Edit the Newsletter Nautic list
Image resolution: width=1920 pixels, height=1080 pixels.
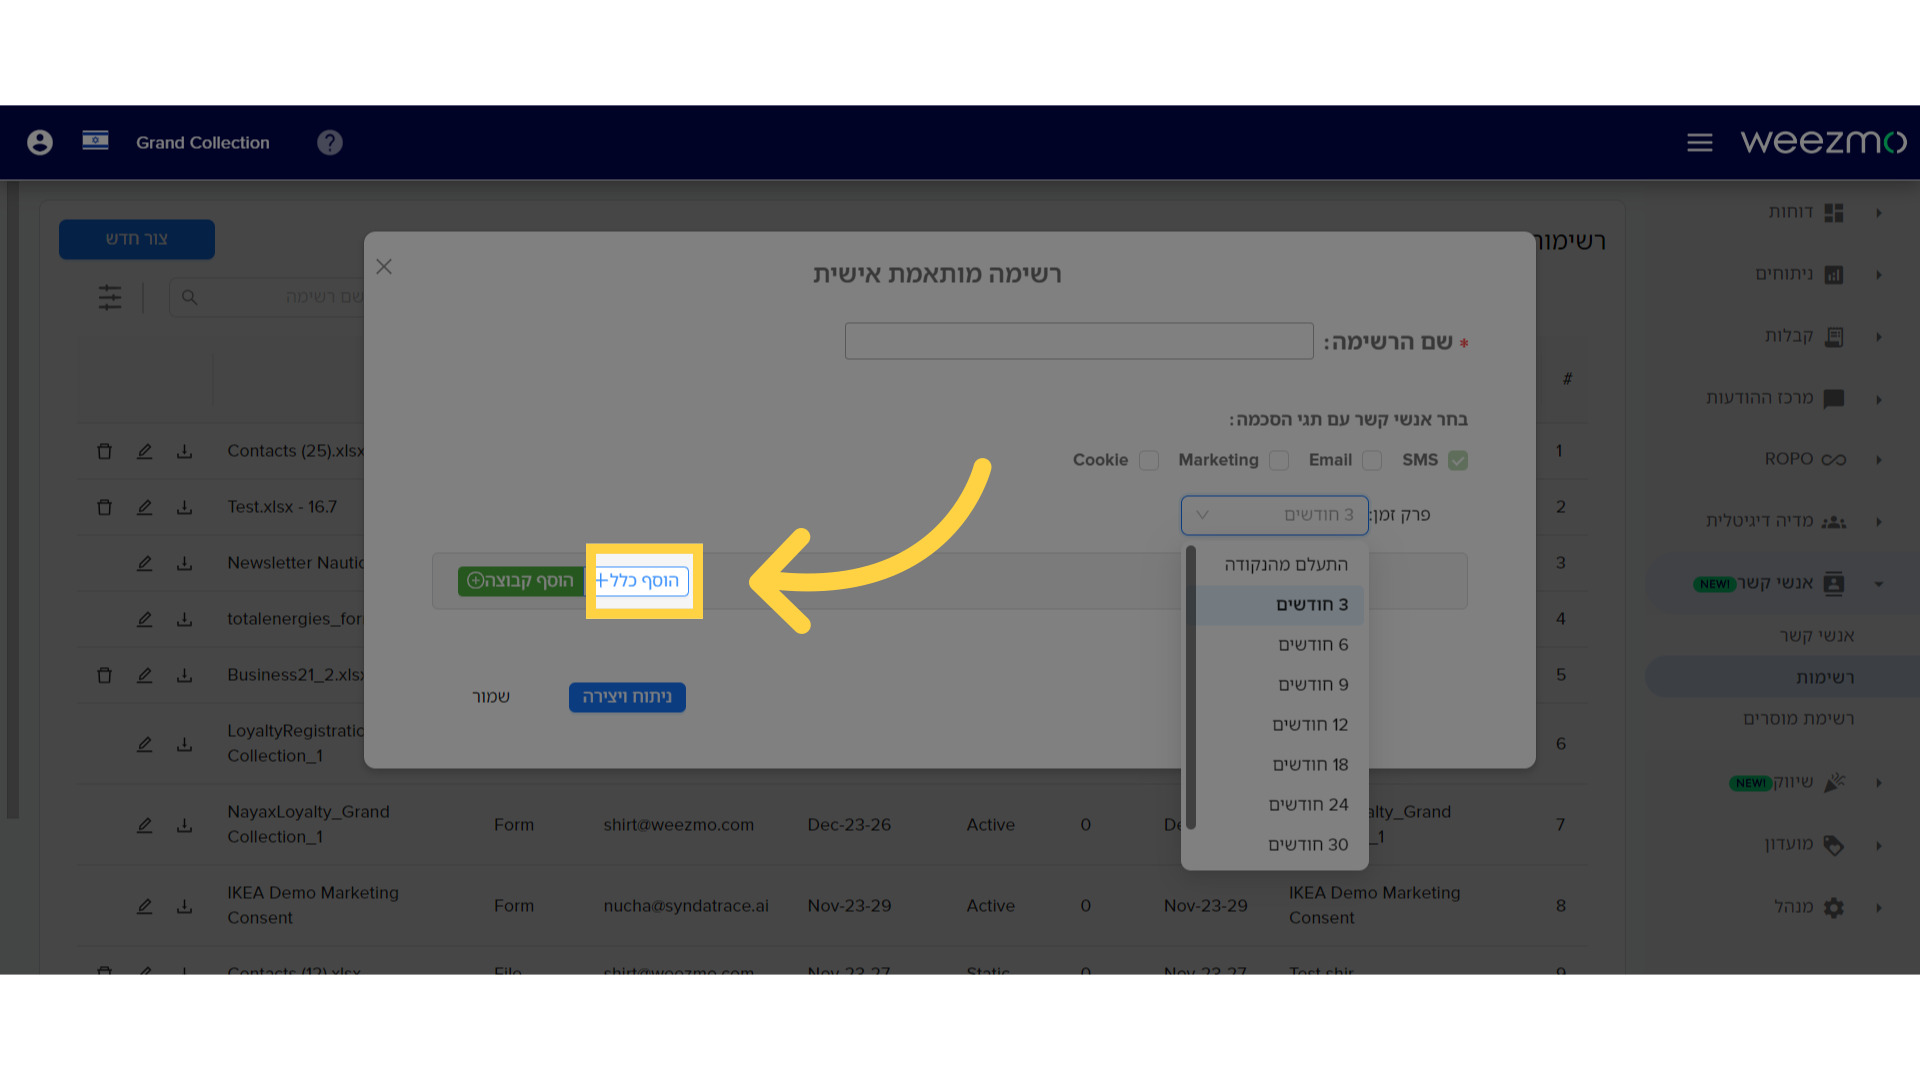tap(144, 563)
